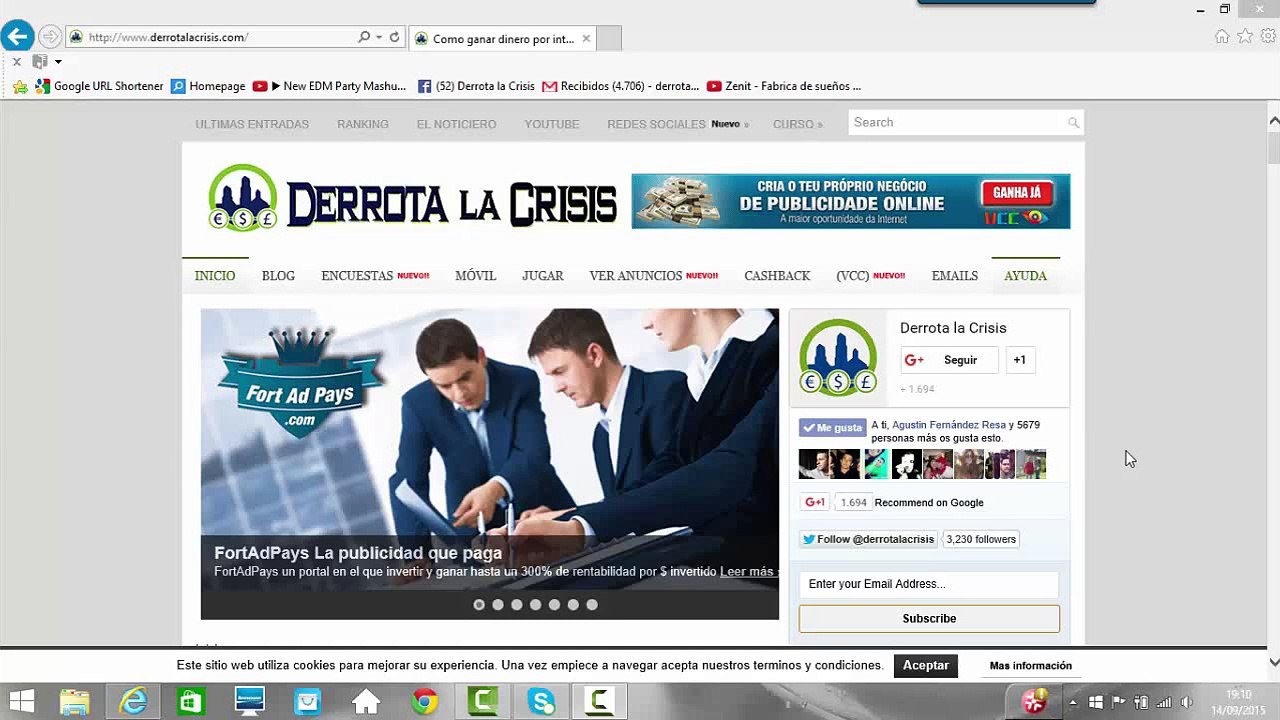This screenshot has width=1280, height=720.
Task: Open Google URL Shortener bookmark
Action: pyautogui.click(x=99, y=86)
